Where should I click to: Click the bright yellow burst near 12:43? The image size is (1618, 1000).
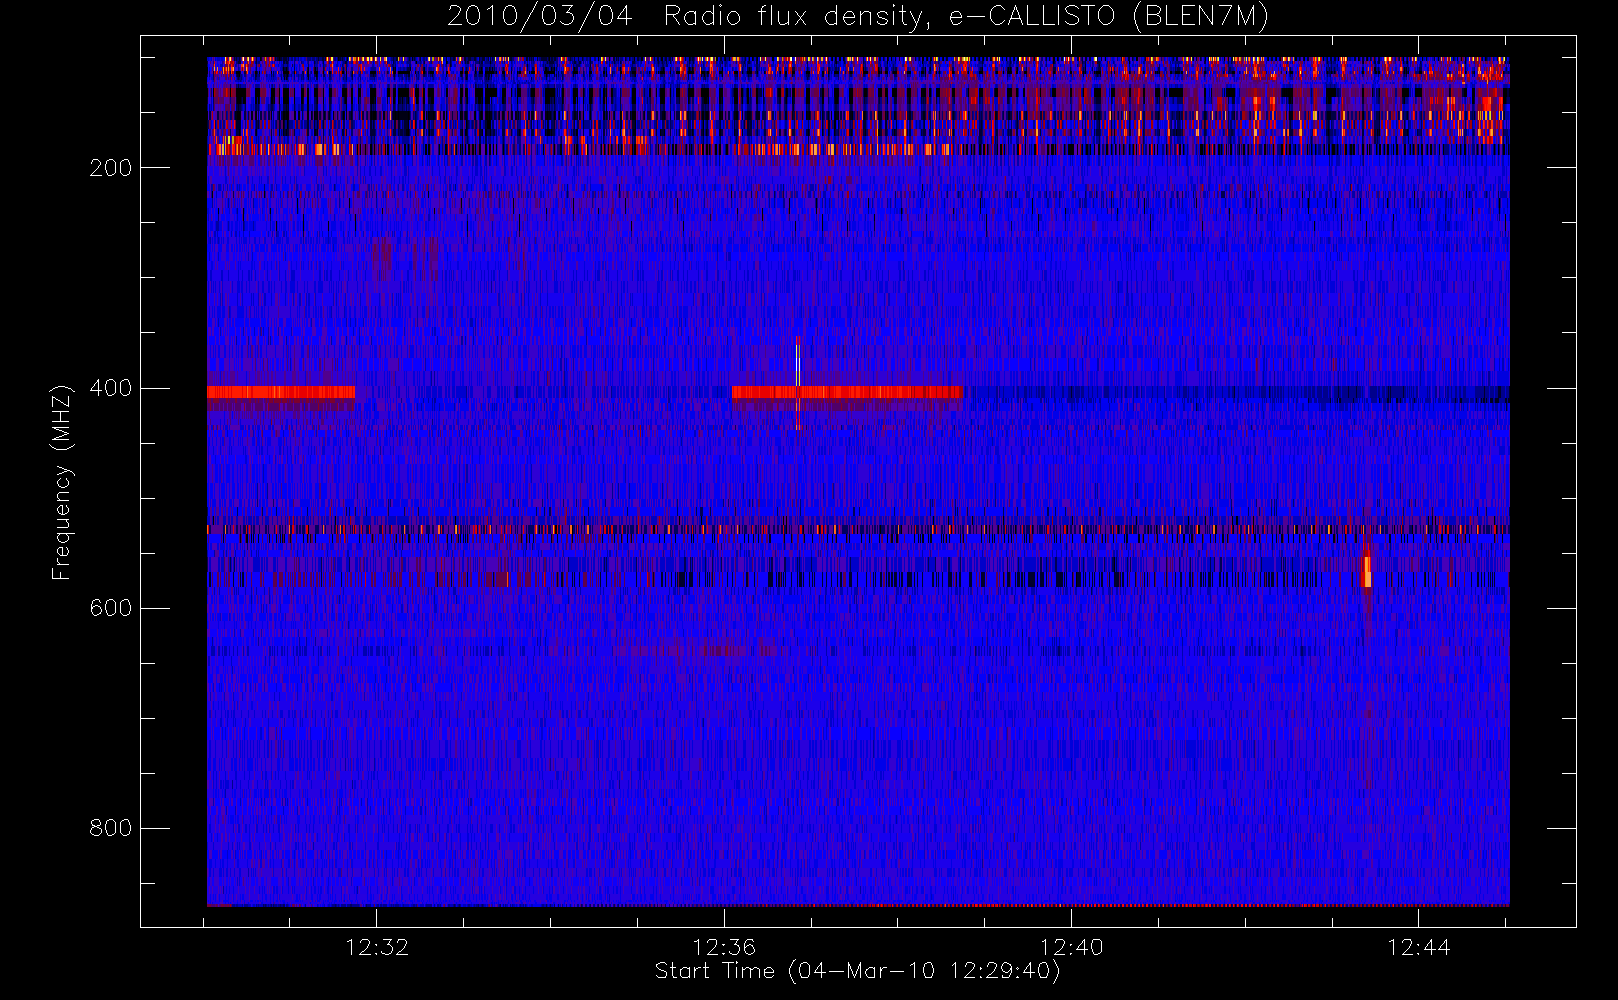coord(1367,571)
